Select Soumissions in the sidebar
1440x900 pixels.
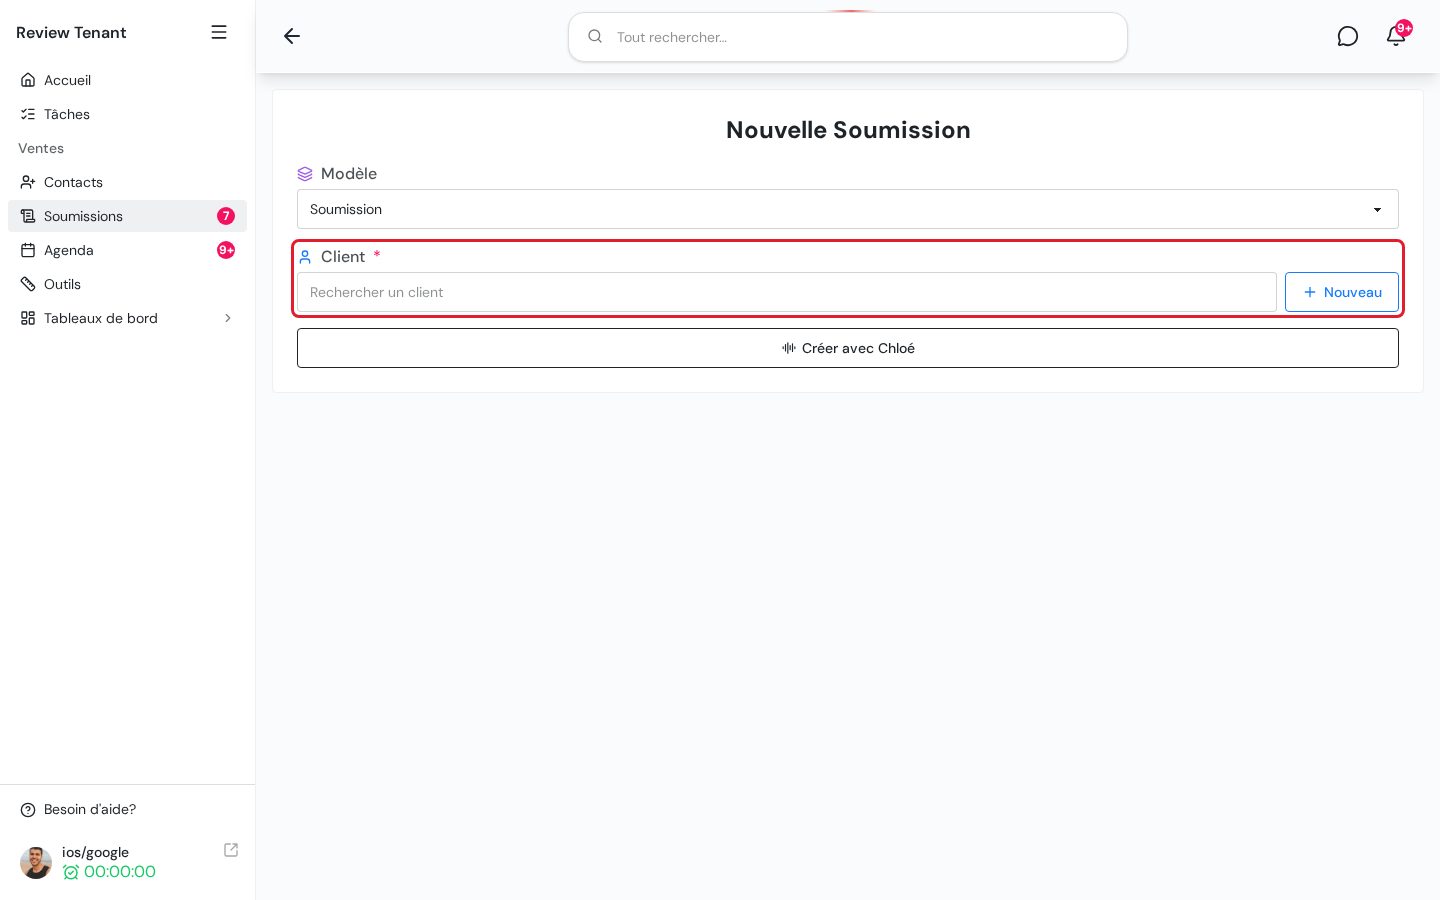tap(127, 216)
